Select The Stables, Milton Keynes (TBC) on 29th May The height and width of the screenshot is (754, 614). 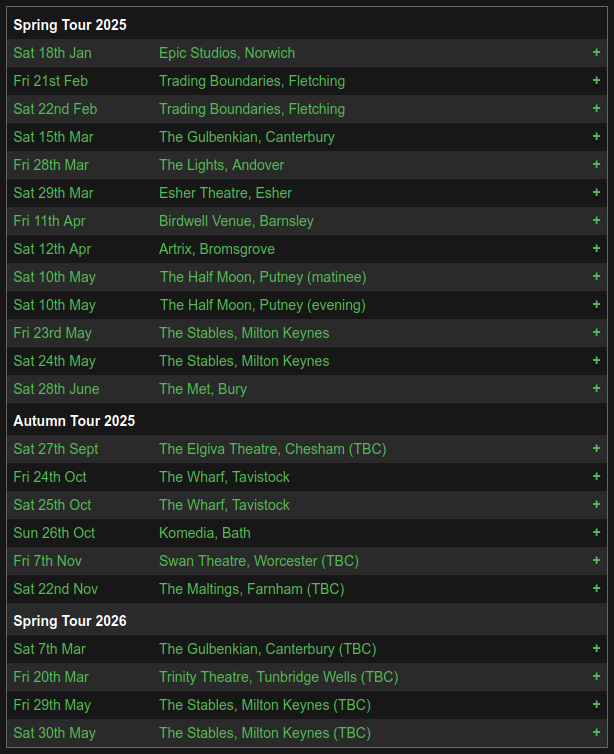click(265, 704)
